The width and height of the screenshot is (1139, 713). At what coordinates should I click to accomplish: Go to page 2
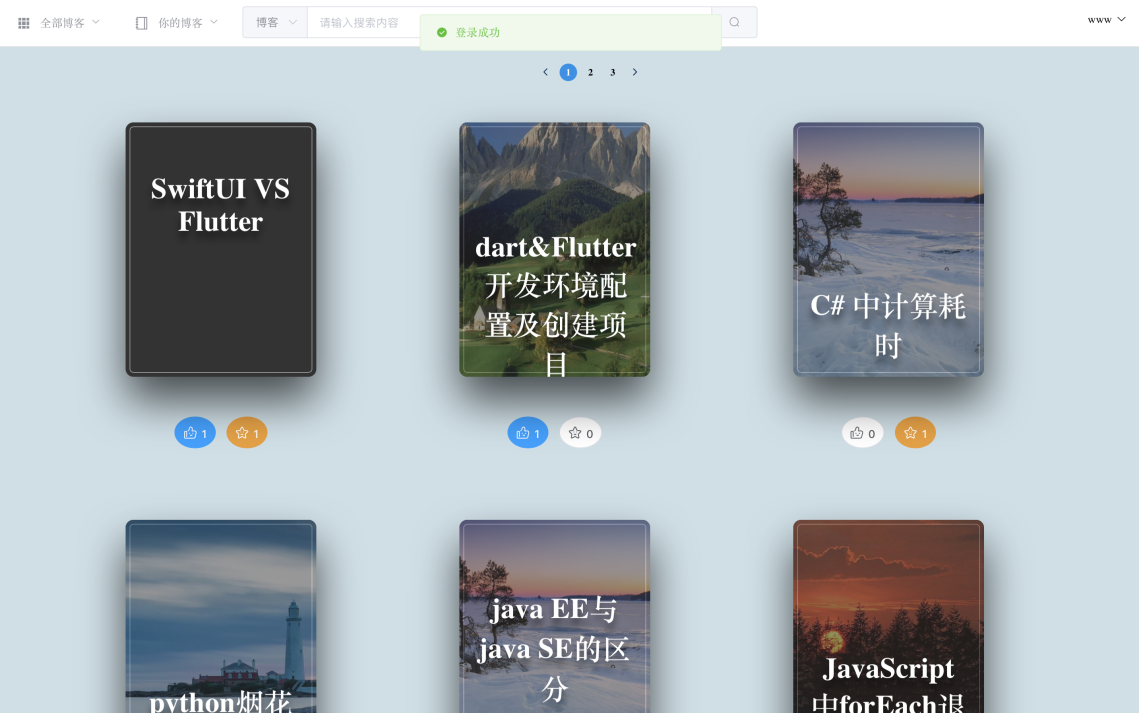click(x=591, y=72)
